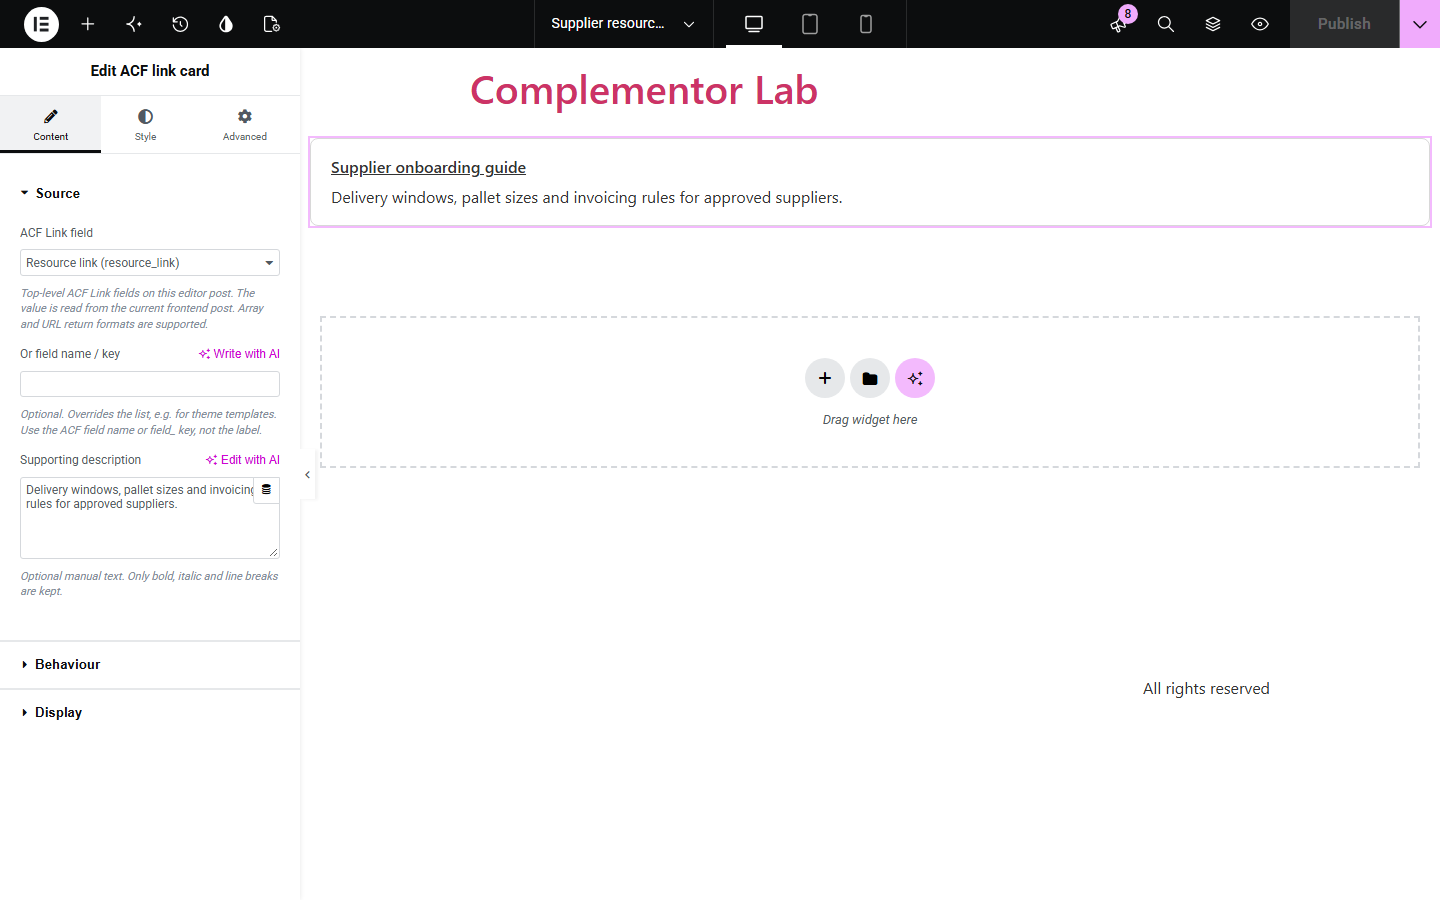Switch to the Style tab
Image resolution: width=1440 pixels, height=900 pixels.
(146, 124)
